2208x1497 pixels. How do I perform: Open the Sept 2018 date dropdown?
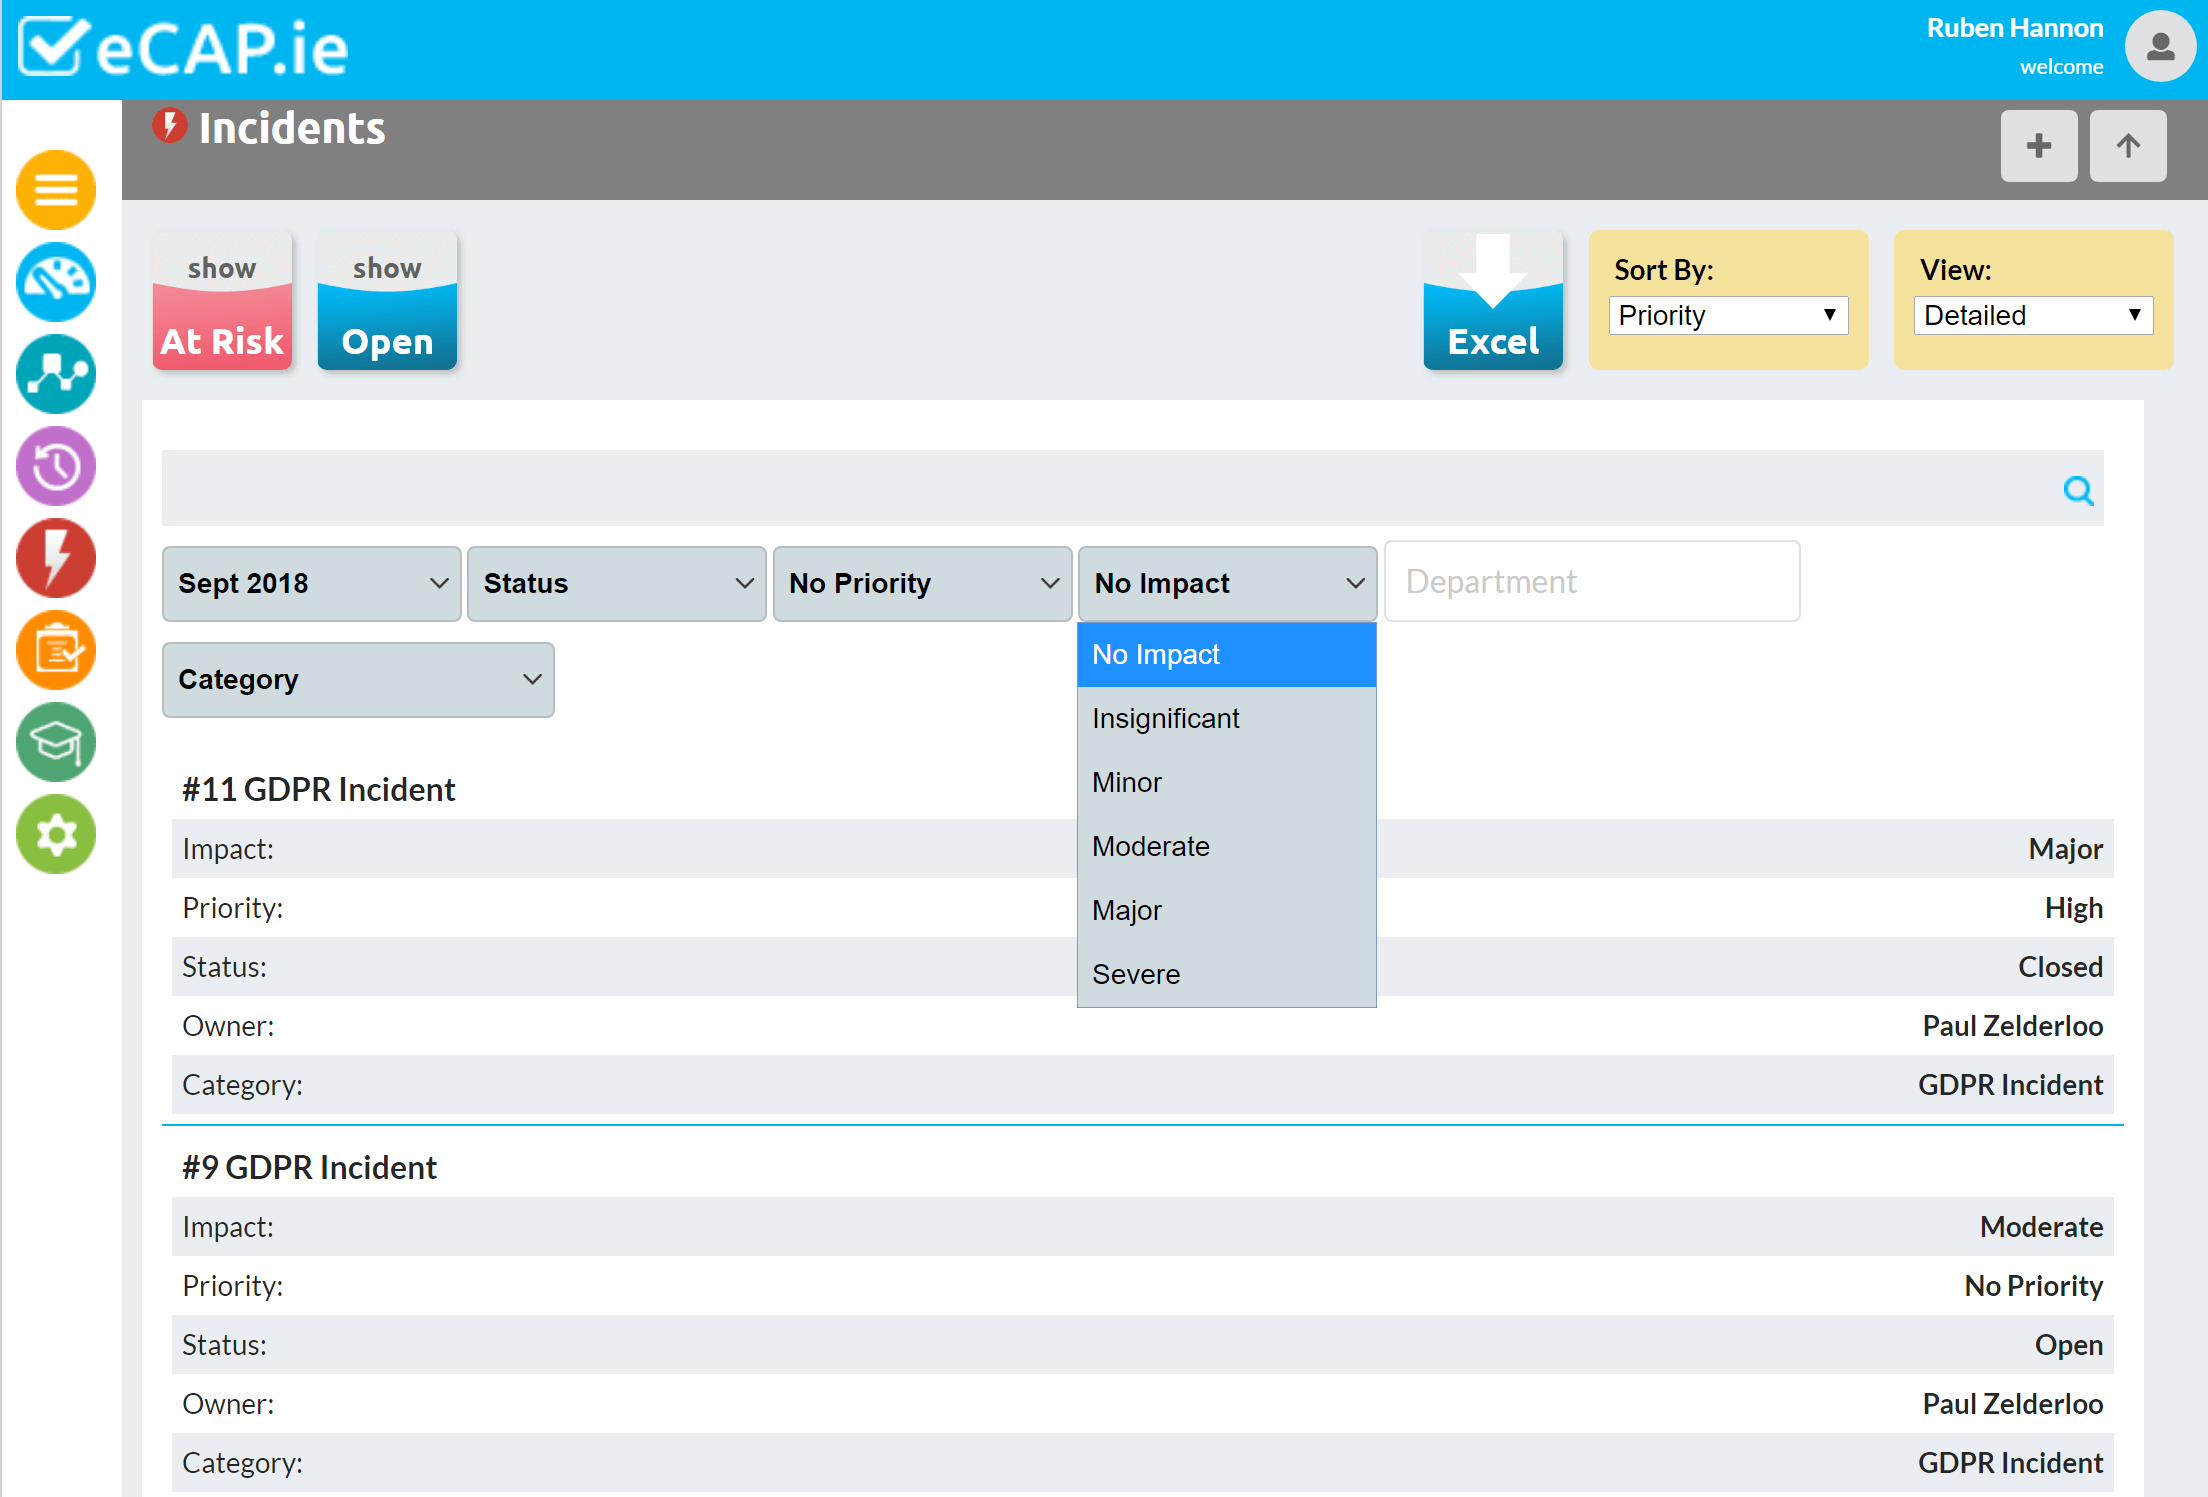[312, 583]
